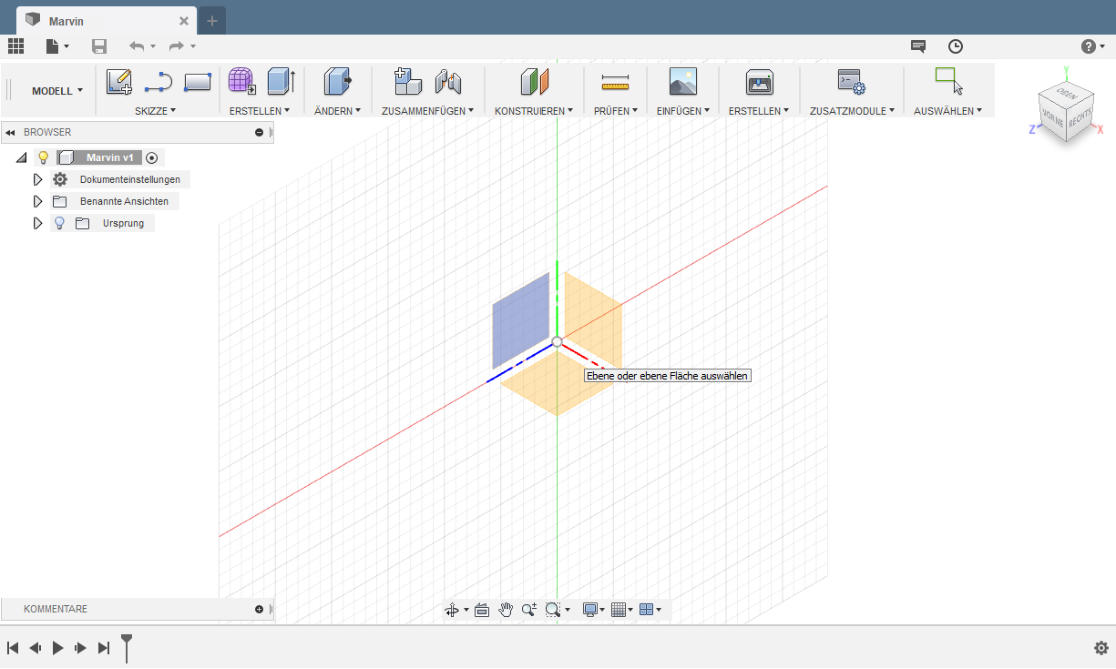
Task: Open the Help question mark icon
Action: tap(1088, 46)
